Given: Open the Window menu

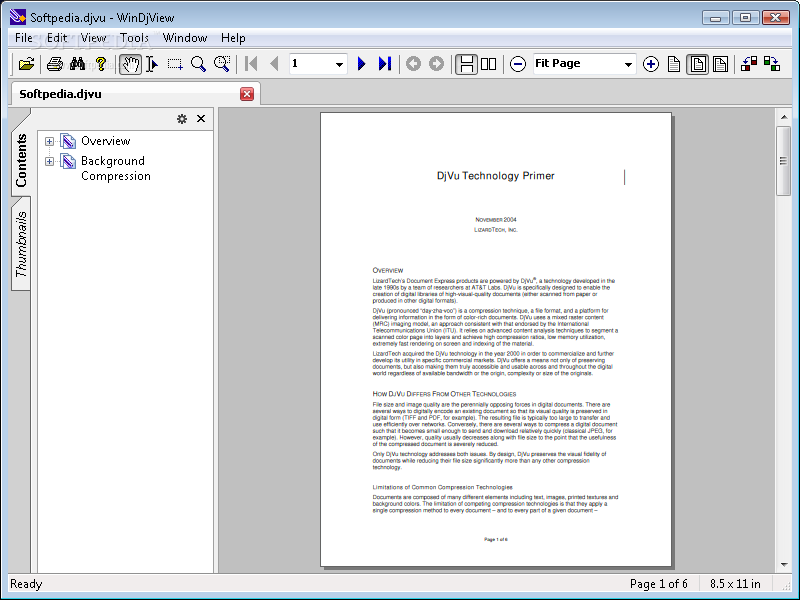Looking at the screenshot, I should [x=185, y=38].
